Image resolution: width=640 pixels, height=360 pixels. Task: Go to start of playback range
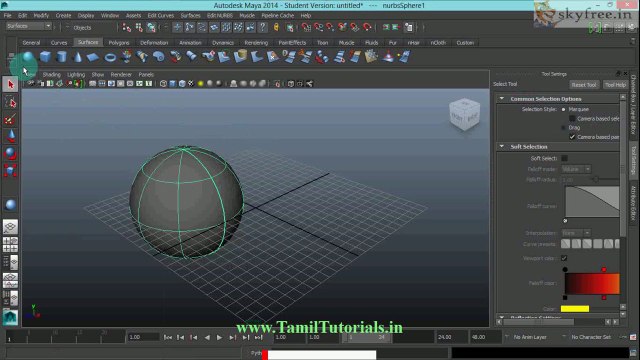(168, 337)
